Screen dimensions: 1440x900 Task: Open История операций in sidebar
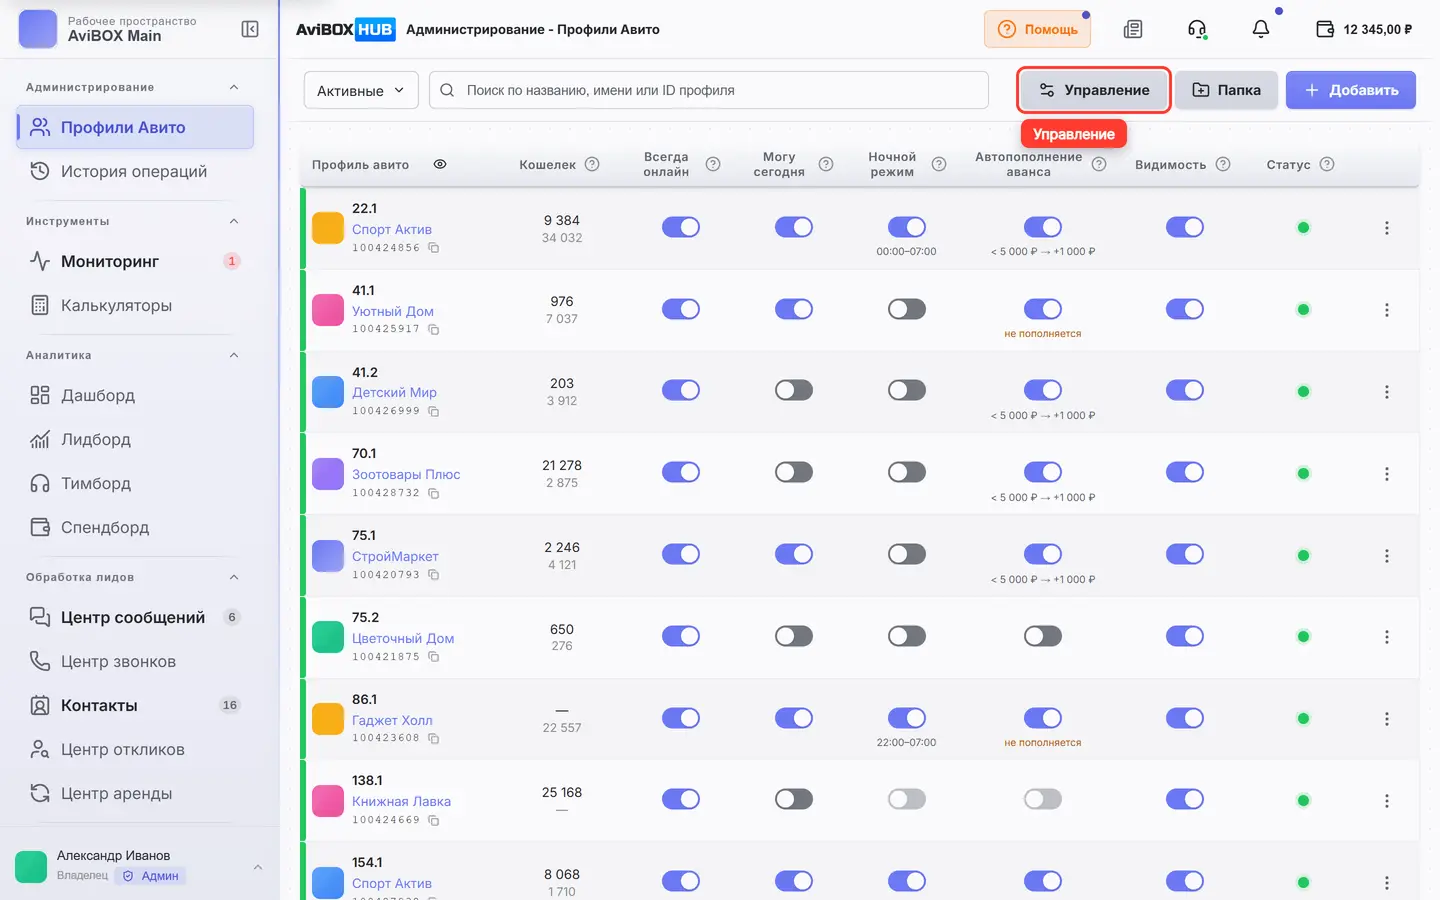coord(135,171)
